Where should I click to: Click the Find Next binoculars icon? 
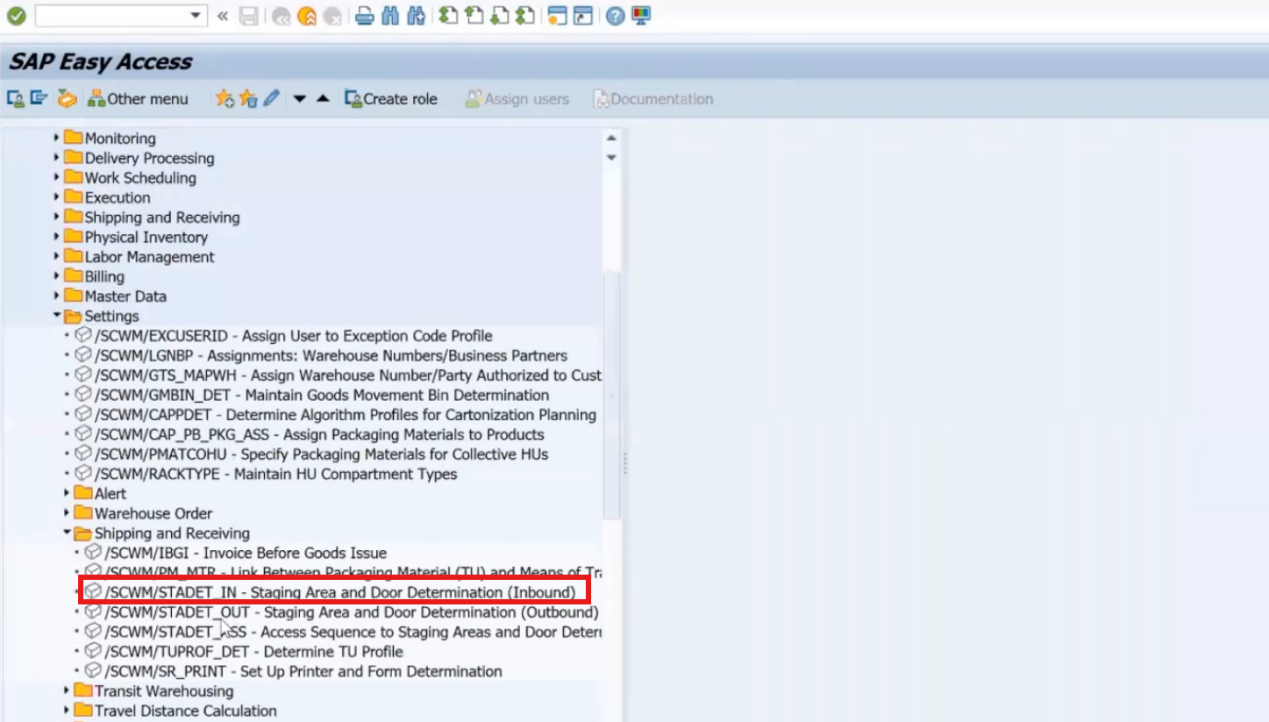coord(417,16)
